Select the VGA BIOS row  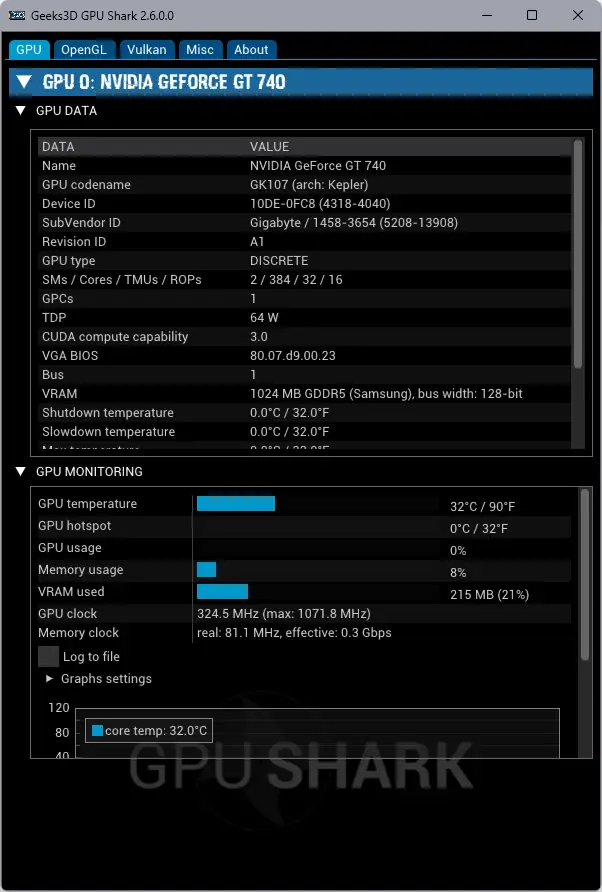300,355
